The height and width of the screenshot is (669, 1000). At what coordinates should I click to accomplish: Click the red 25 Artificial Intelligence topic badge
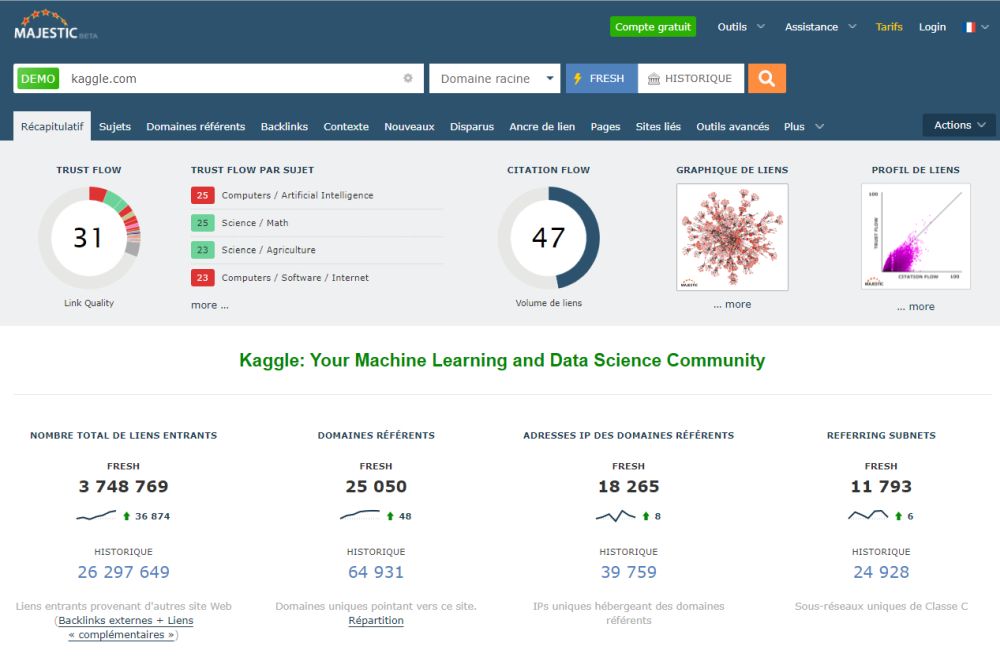click(202, 195)
